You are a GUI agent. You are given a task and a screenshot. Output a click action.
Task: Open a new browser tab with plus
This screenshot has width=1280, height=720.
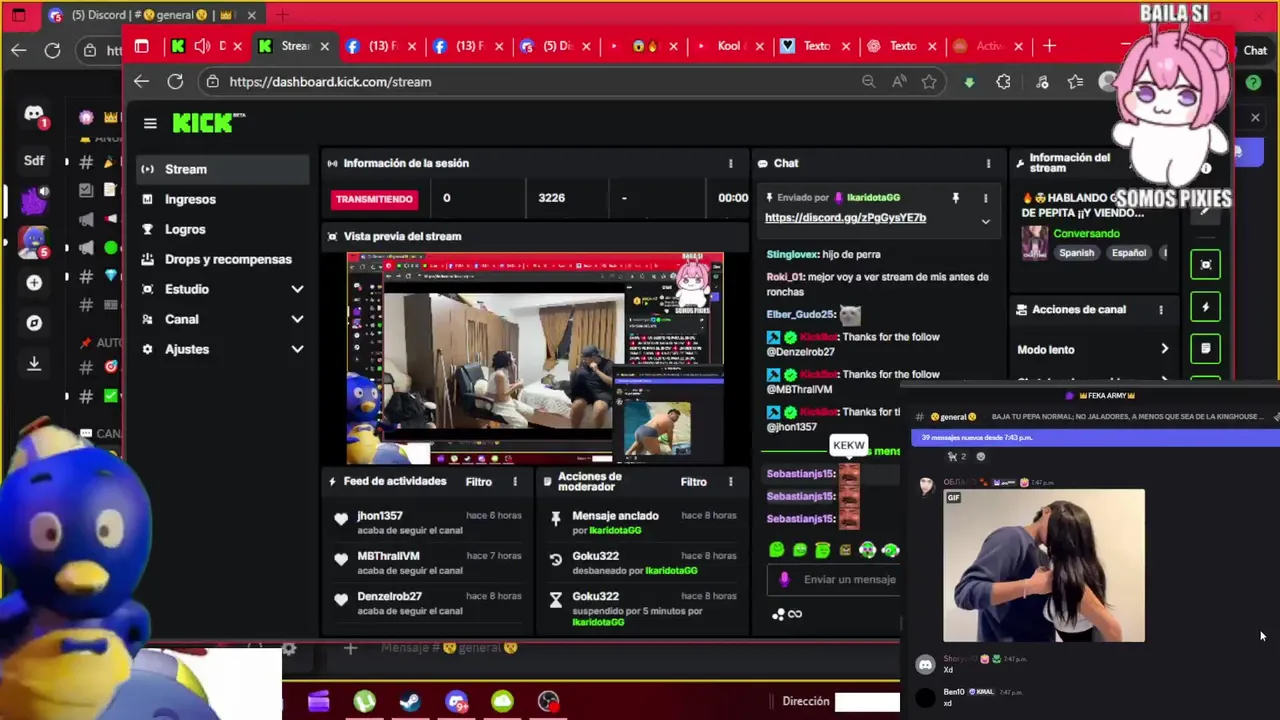[1049, 46]
